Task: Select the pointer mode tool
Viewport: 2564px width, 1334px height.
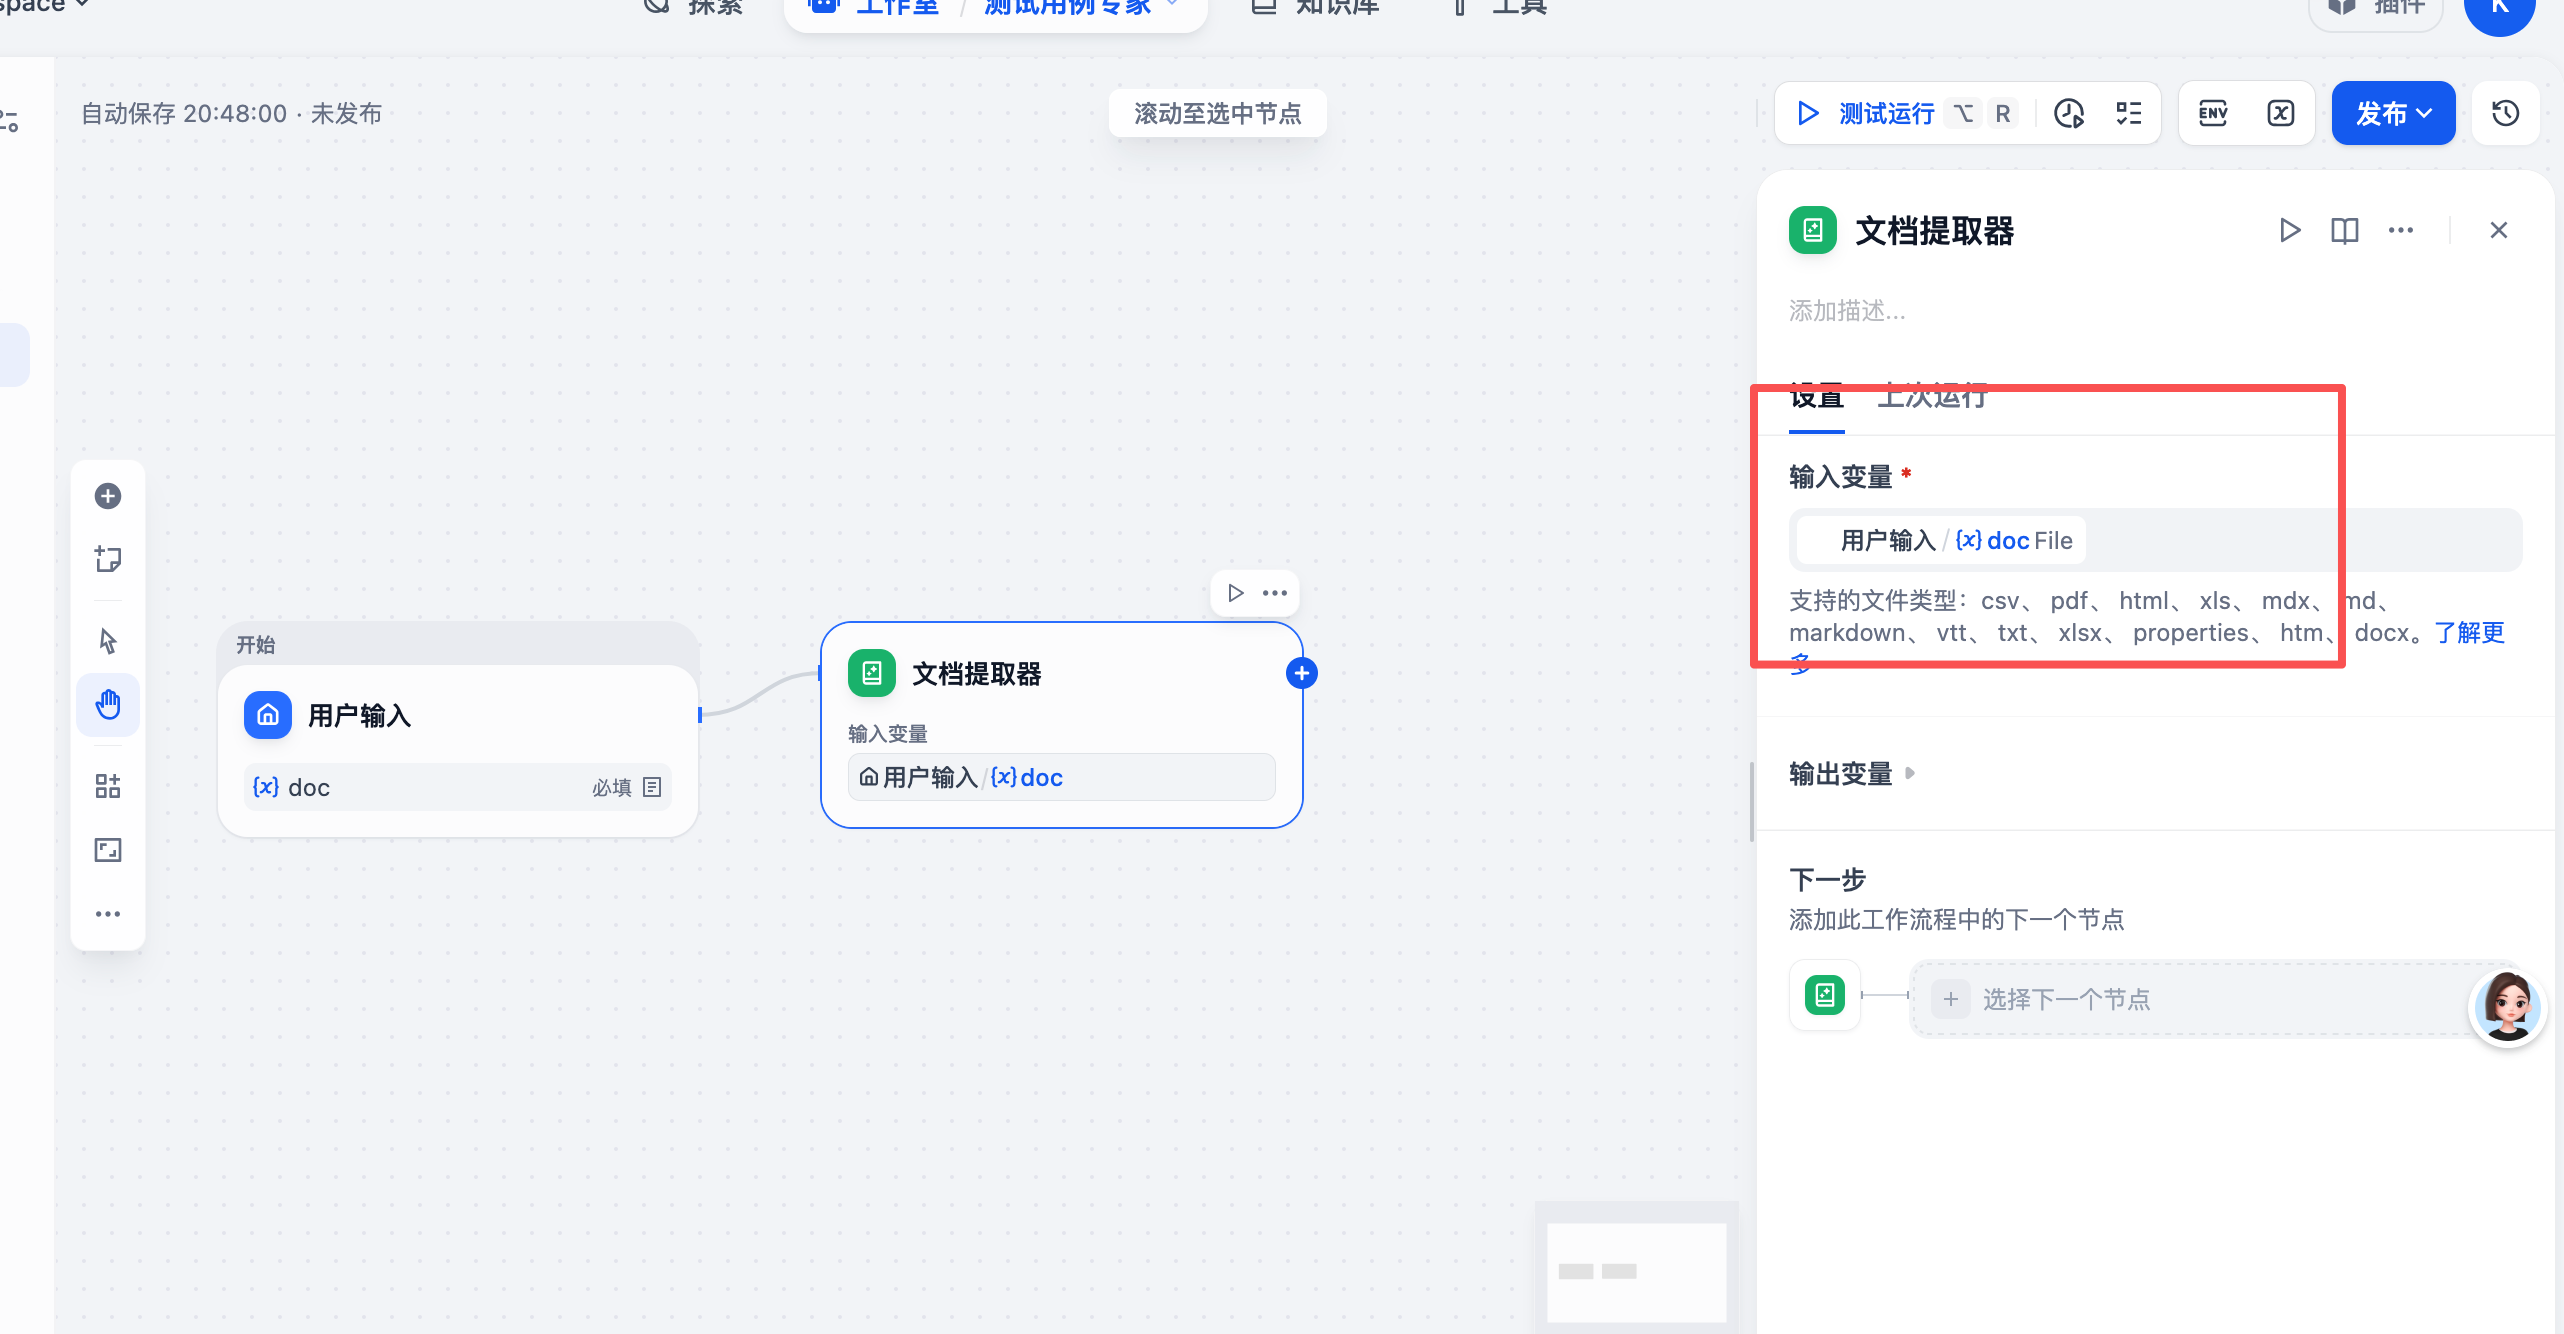Action: click(108, 641)
